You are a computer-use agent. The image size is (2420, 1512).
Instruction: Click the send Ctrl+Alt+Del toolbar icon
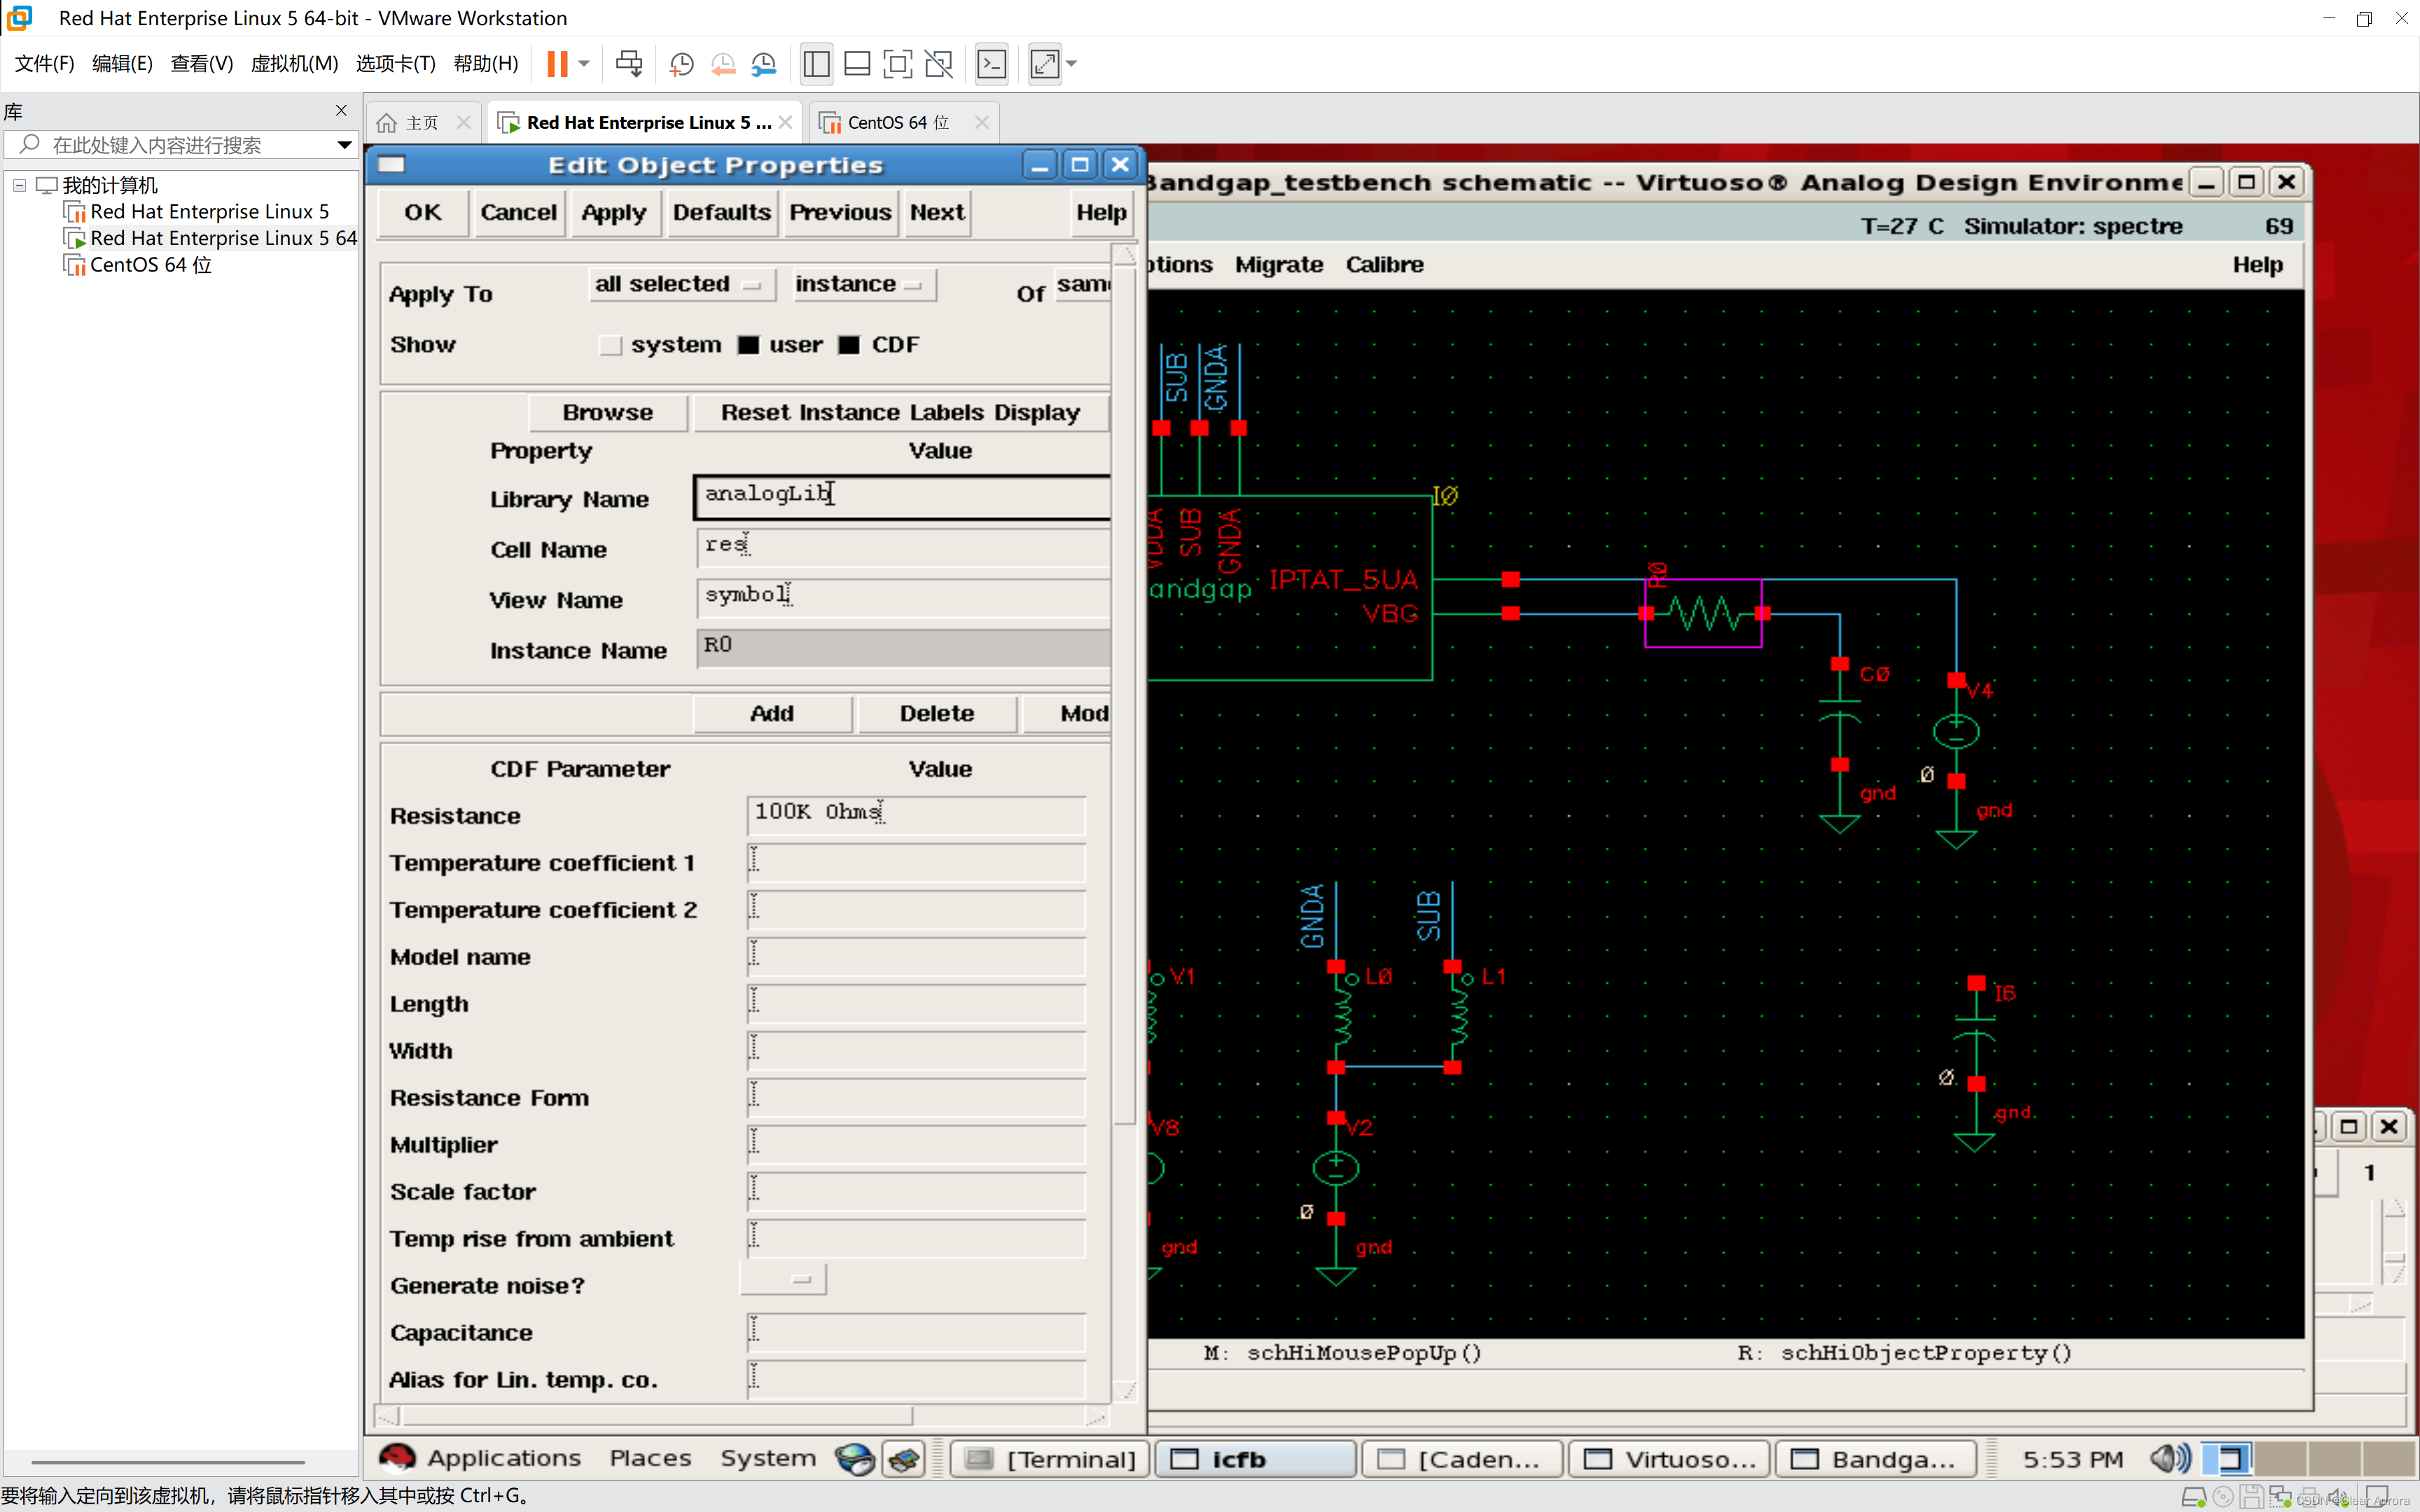coord(629,64)
